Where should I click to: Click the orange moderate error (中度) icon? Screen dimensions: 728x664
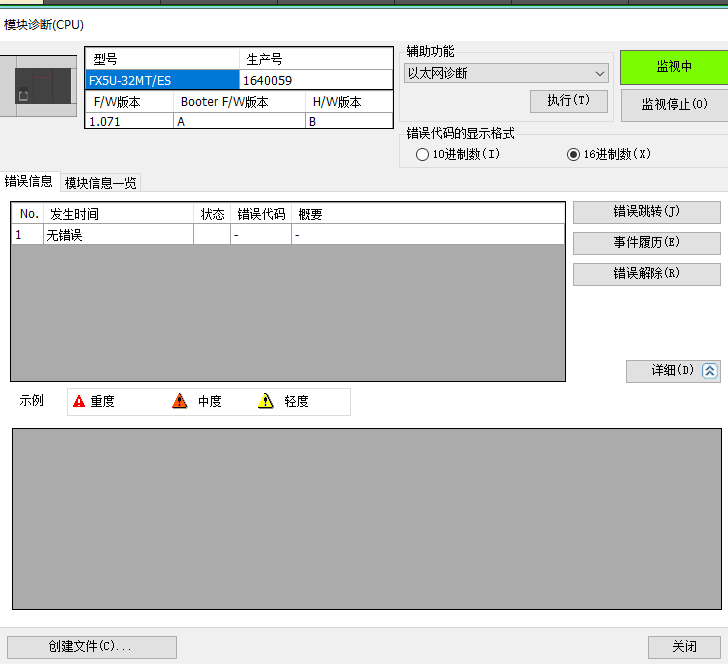[180, 401]
